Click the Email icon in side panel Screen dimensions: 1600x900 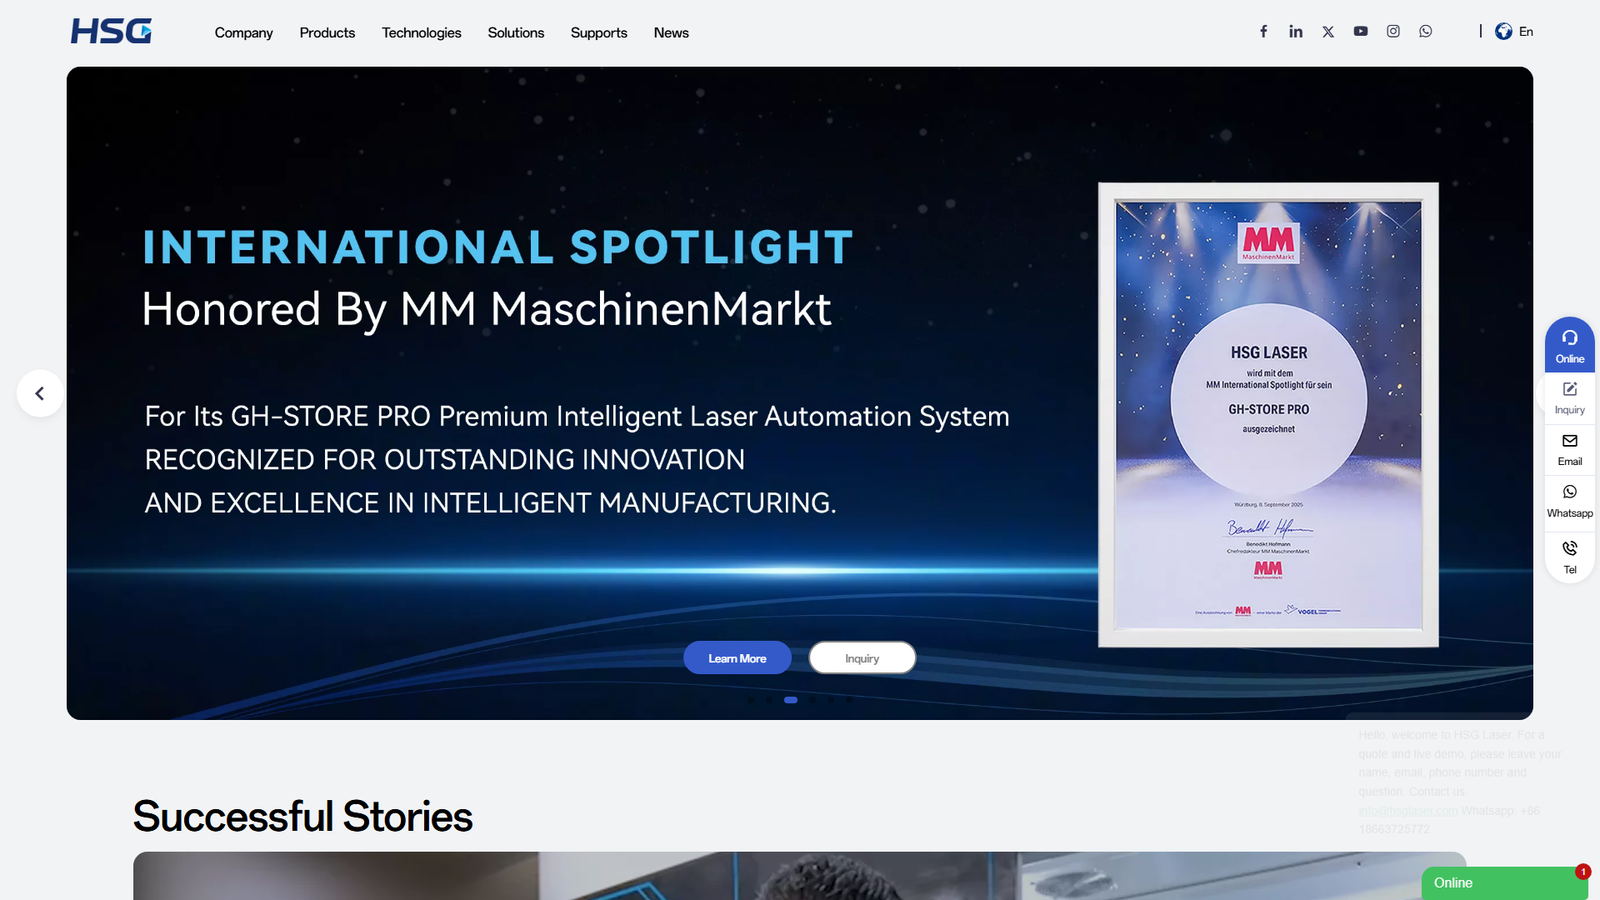tap(1569, 448)
